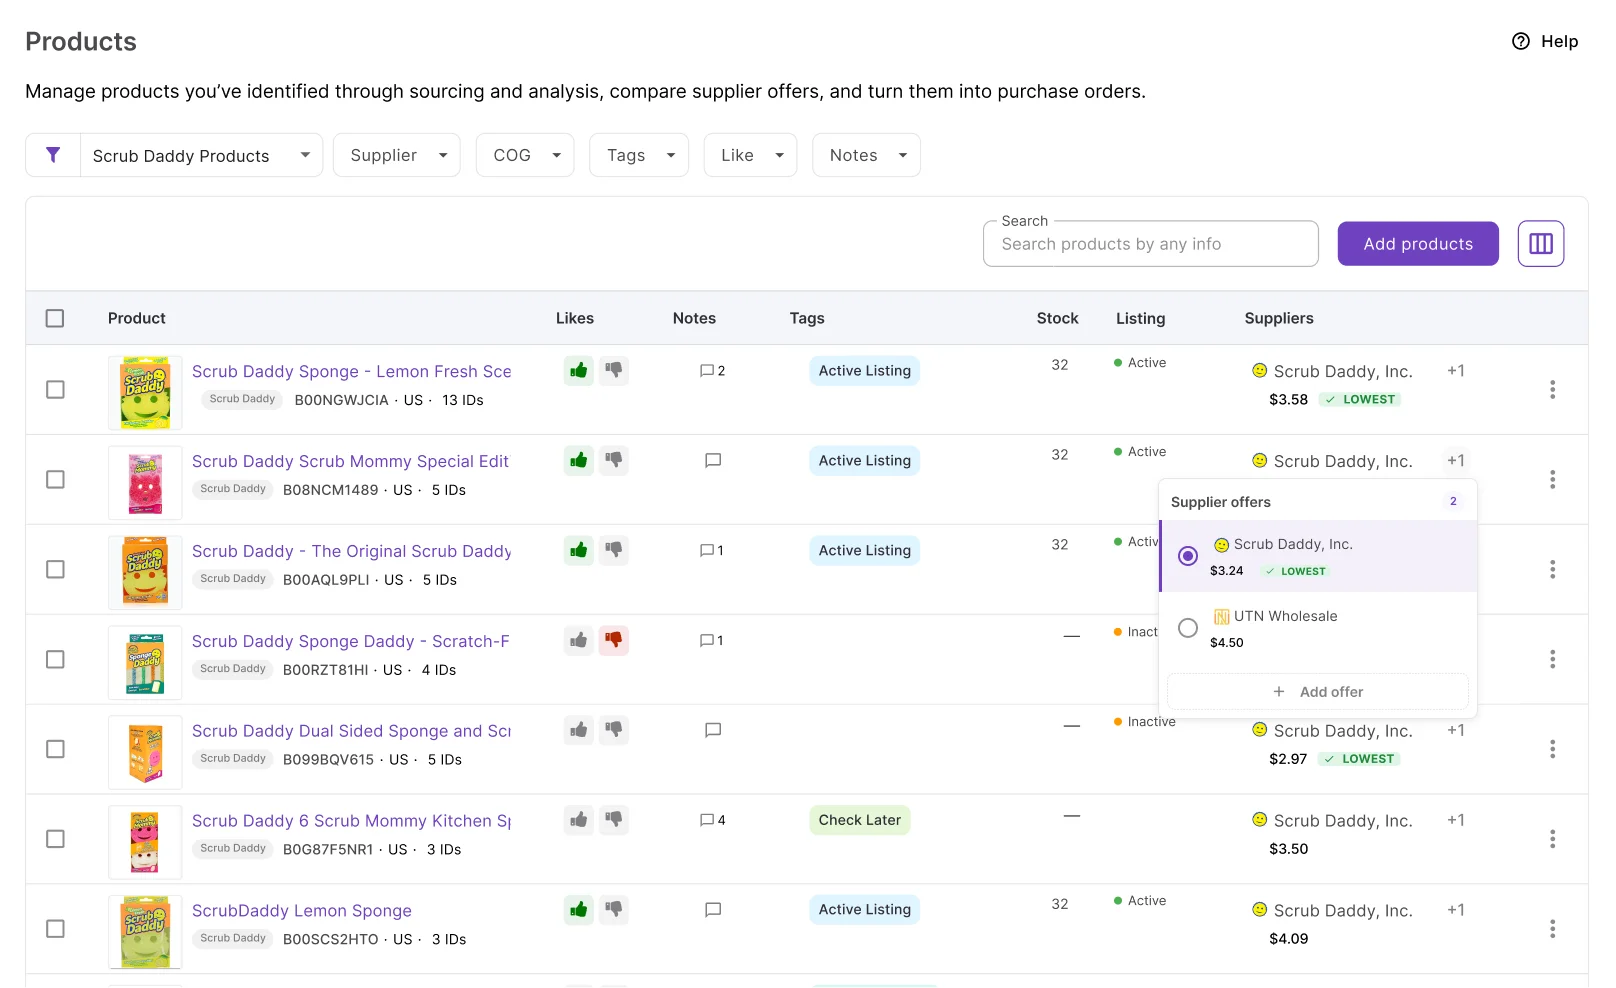Tick checkbox for The Original Scrub Daddy
The width and height of the screenshot is (1616, 988).
(55, 569)
